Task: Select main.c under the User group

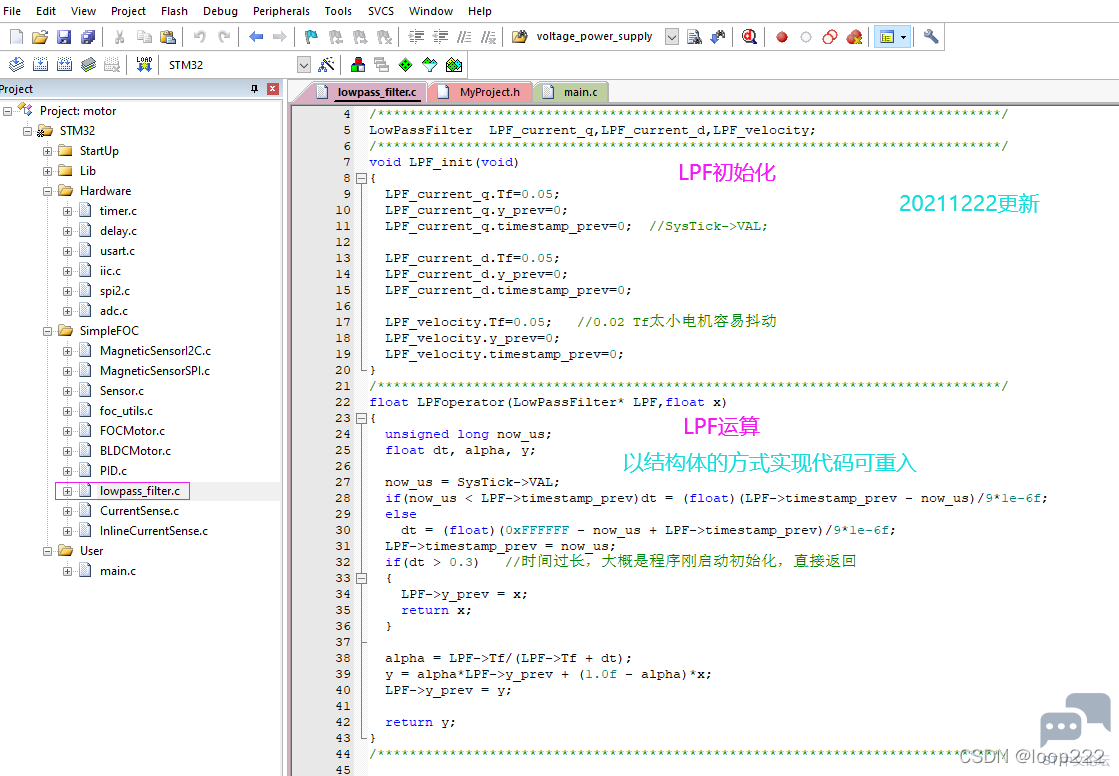Action: (x=118, y=571)
